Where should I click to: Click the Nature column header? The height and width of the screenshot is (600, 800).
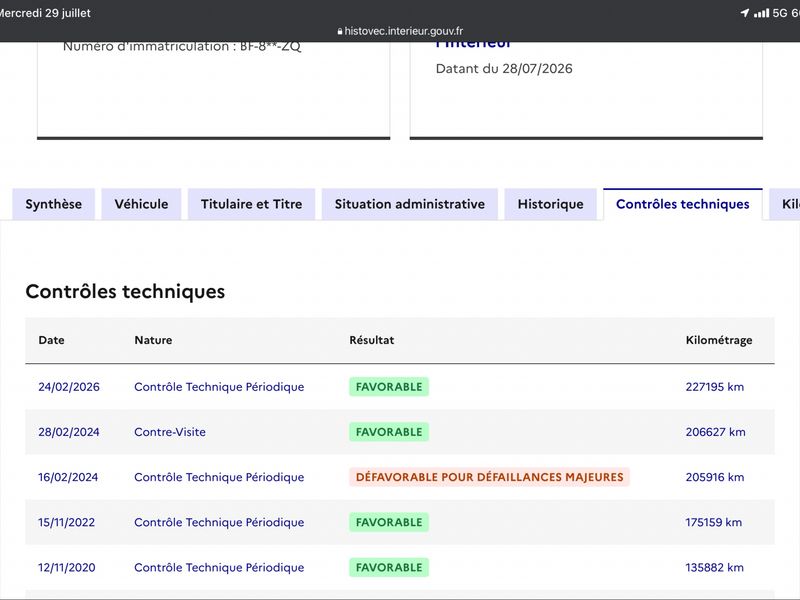pyautogui.click(x=153, y=340)
